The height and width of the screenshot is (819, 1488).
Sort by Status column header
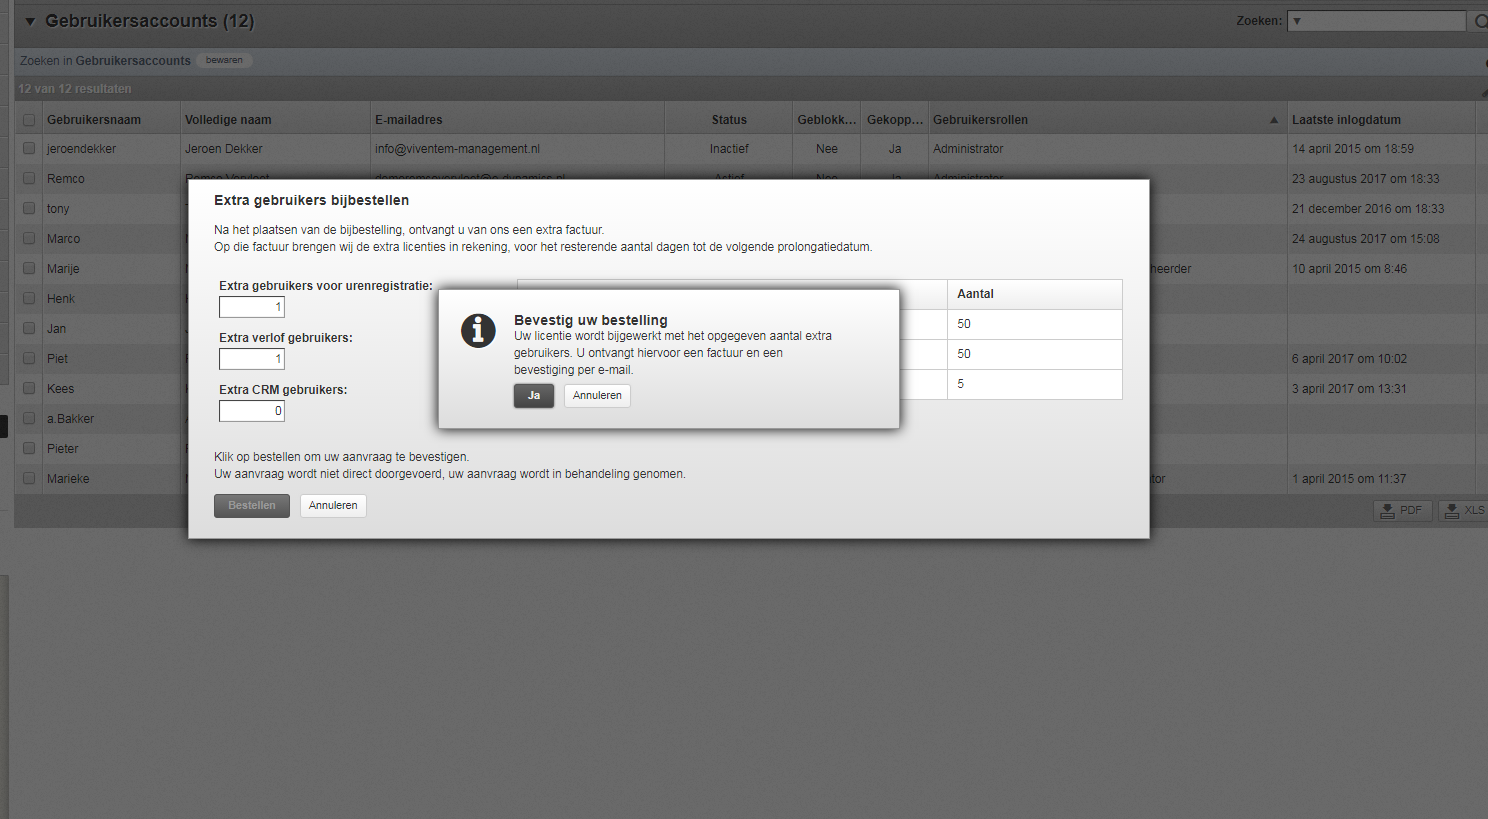(729, 120)
